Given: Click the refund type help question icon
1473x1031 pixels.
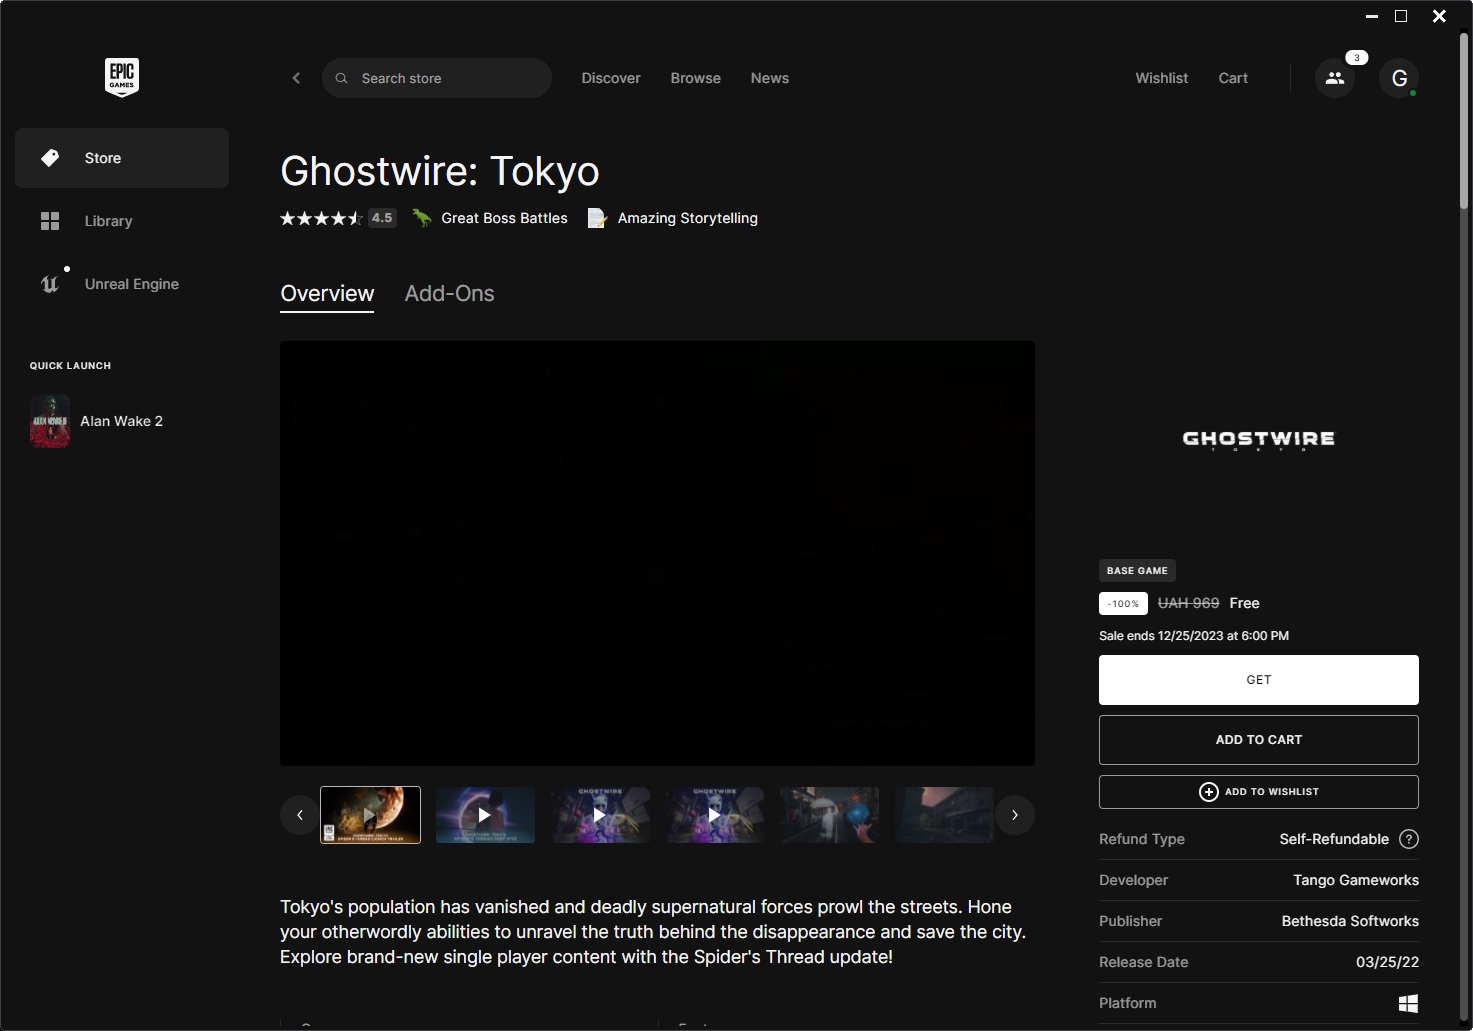Looking at the screenshot, I should (x=1409, y=839).
